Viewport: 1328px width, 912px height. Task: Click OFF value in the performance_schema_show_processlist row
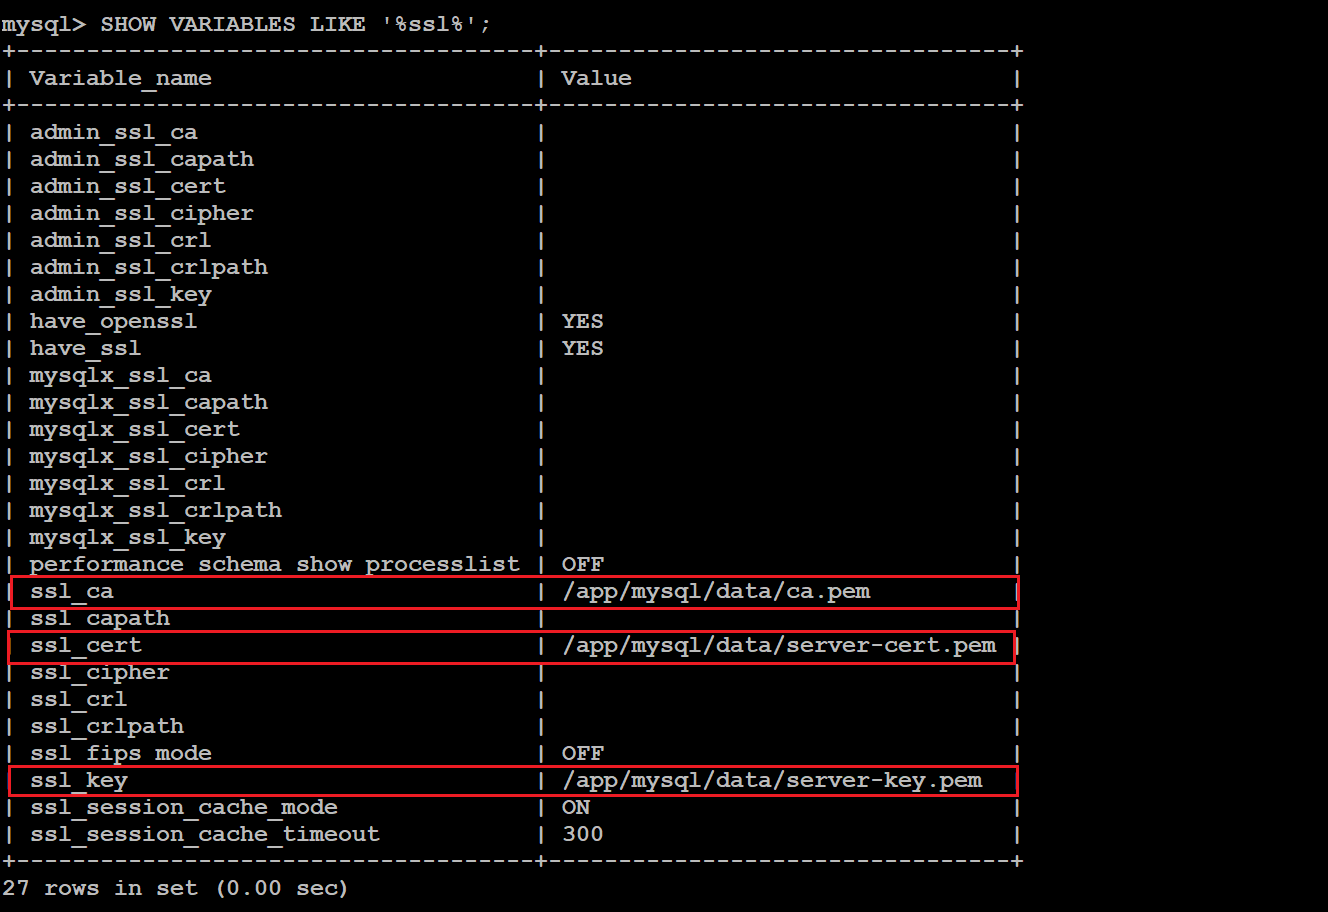pos(582,564)
